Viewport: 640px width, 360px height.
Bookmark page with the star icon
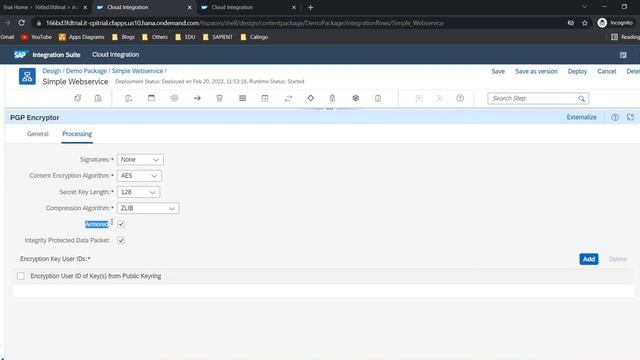(x=584, y=23)
